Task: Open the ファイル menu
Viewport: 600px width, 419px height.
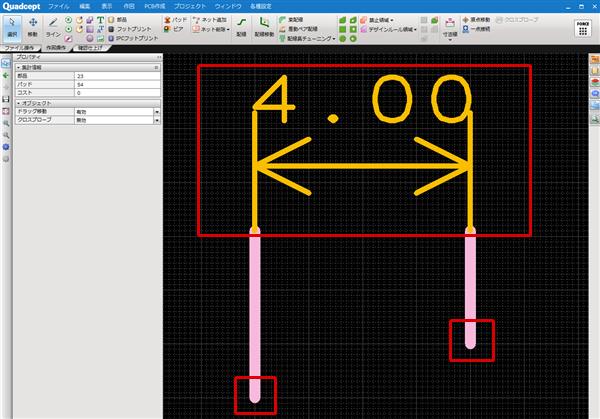Action: (58, 6)
